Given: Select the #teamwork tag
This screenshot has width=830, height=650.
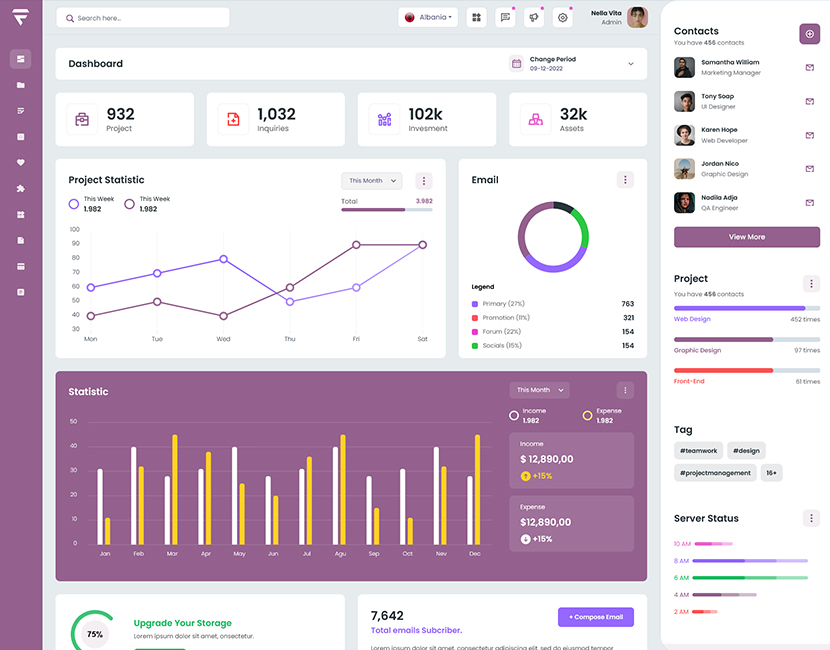Looking at the screenshot, I should [697, 451].
